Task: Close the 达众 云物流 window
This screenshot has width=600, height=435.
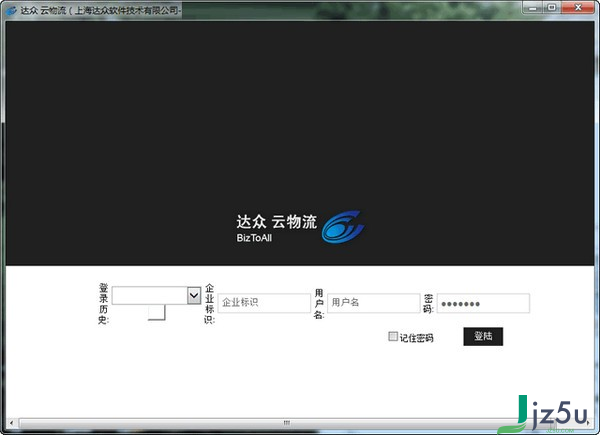Action: tap(578, 7)
